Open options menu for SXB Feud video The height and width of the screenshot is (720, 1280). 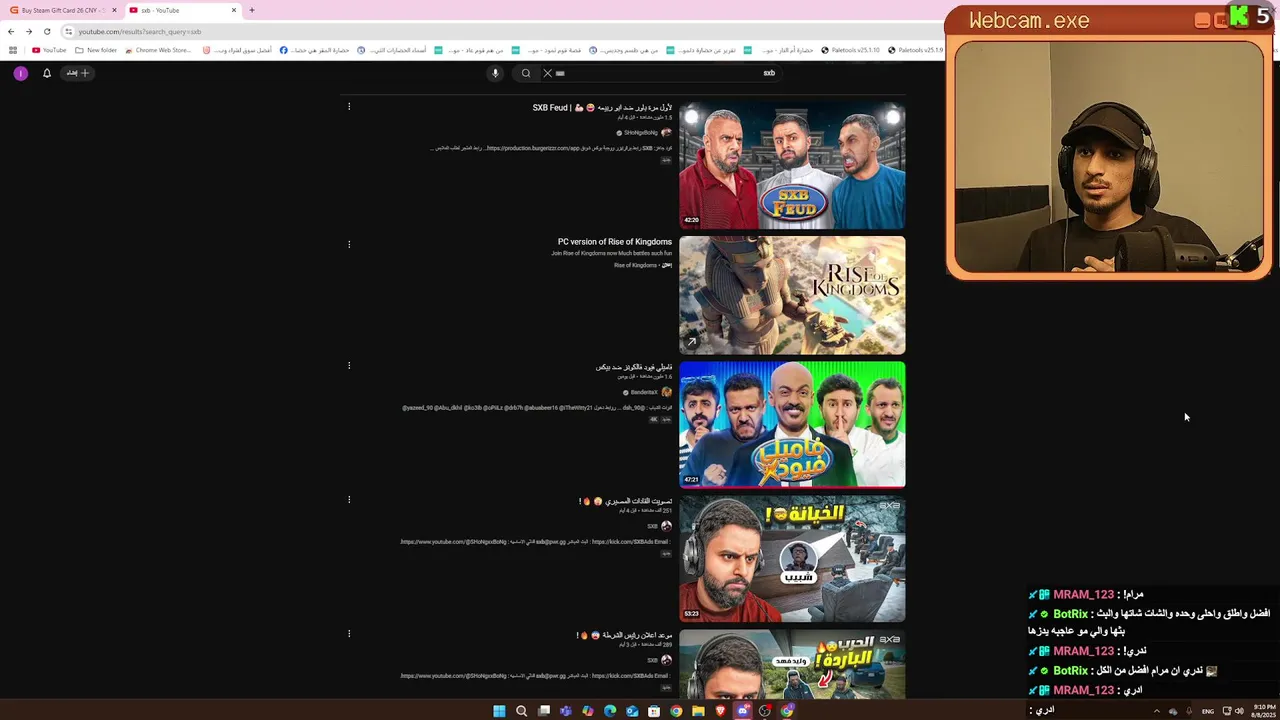[349, 106]
